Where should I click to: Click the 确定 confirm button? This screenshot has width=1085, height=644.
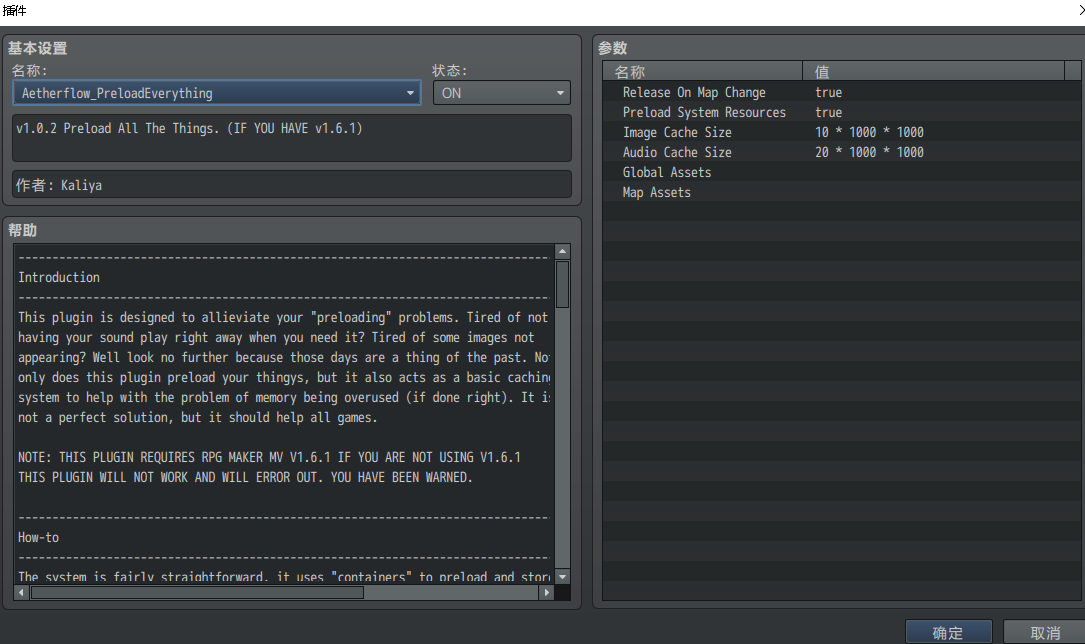tap(948, 632)
